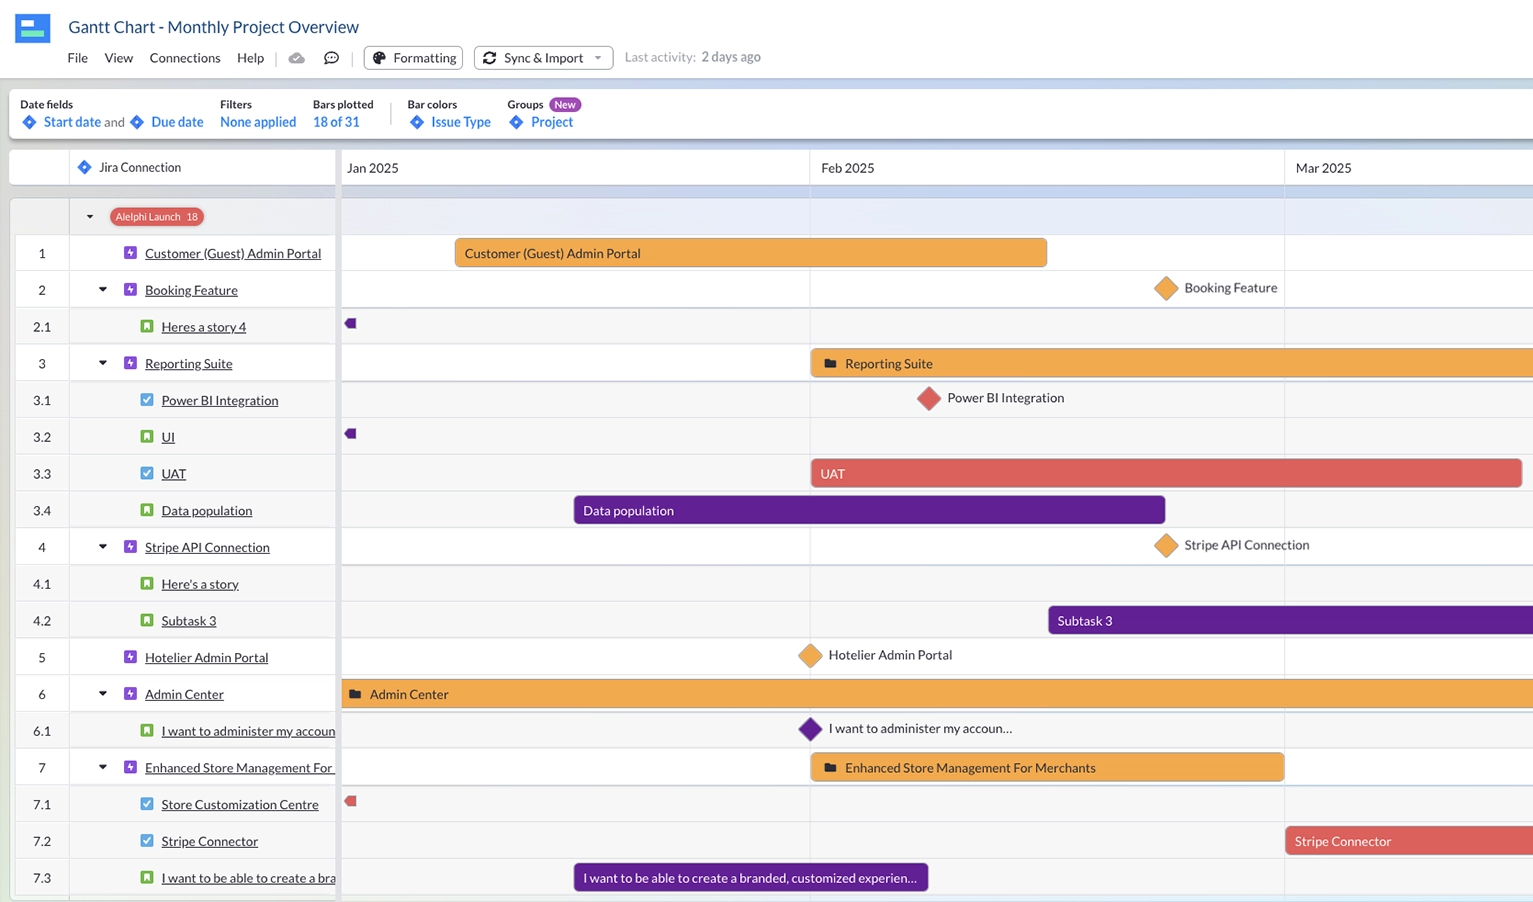The image size is (1533, 902).
Task: Collapse the Reporting Suite row
Action: tap(103, 363)
